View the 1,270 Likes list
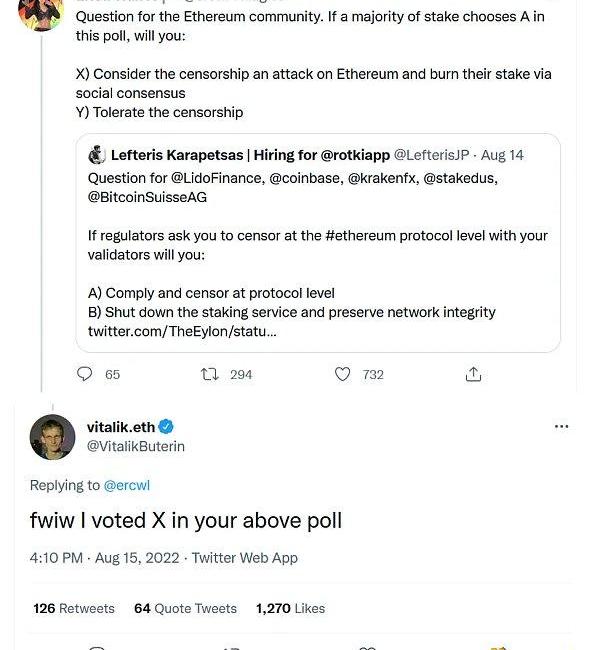This screenshot has width=600, height=650. [290, 608]
